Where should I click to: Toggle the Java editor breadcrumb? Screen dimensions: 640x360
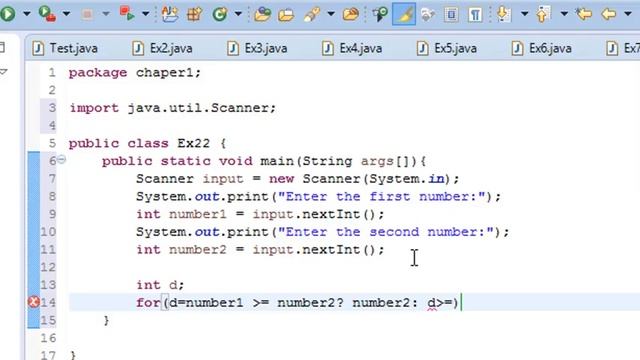tap(380, 15)
